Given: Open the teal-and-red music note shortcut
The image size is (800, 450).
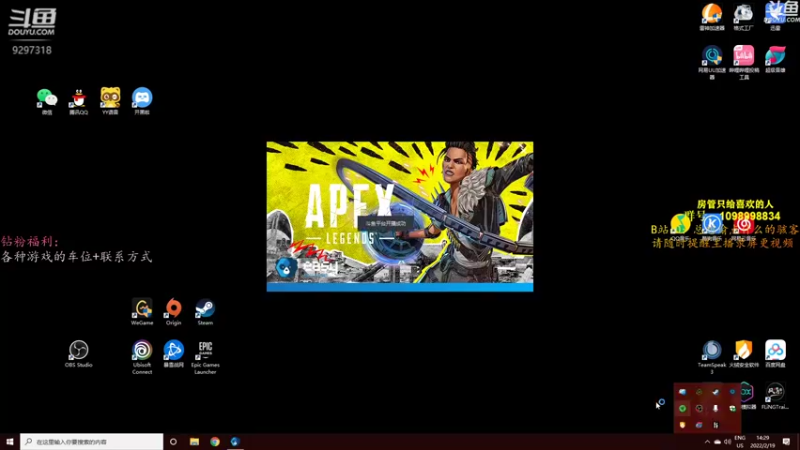Looking at the screenshot, I should (775, 59).
